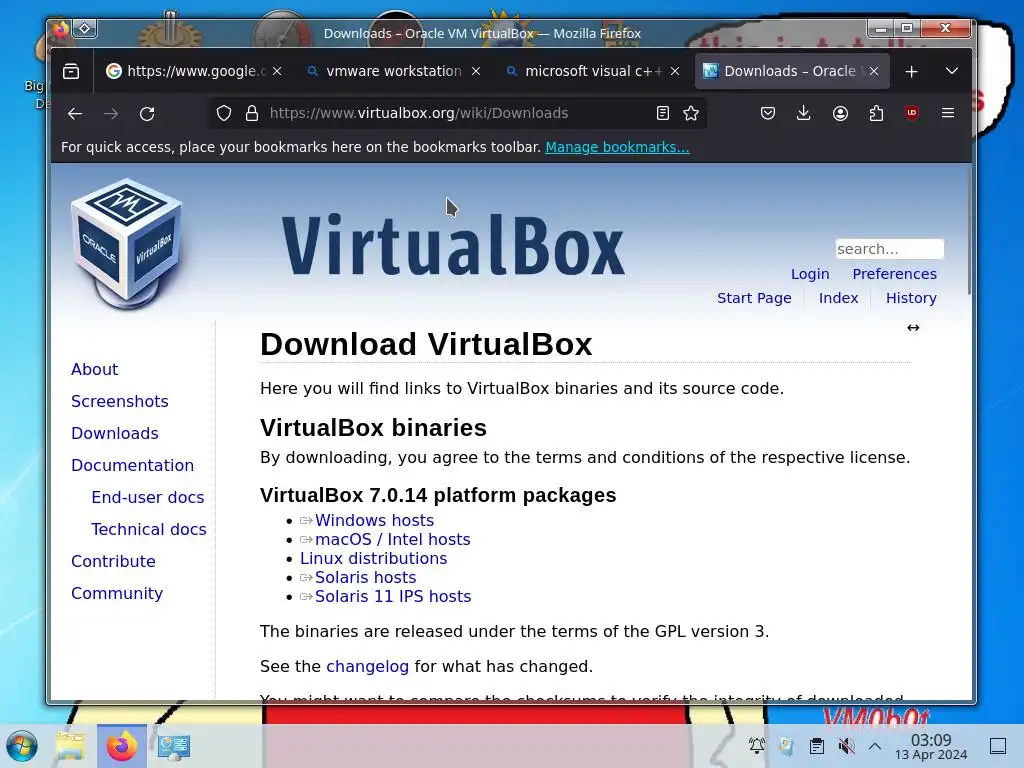Viewport: 1024px width, 768px height.
Task: Open Technical docs link
Action: (149, 530)
